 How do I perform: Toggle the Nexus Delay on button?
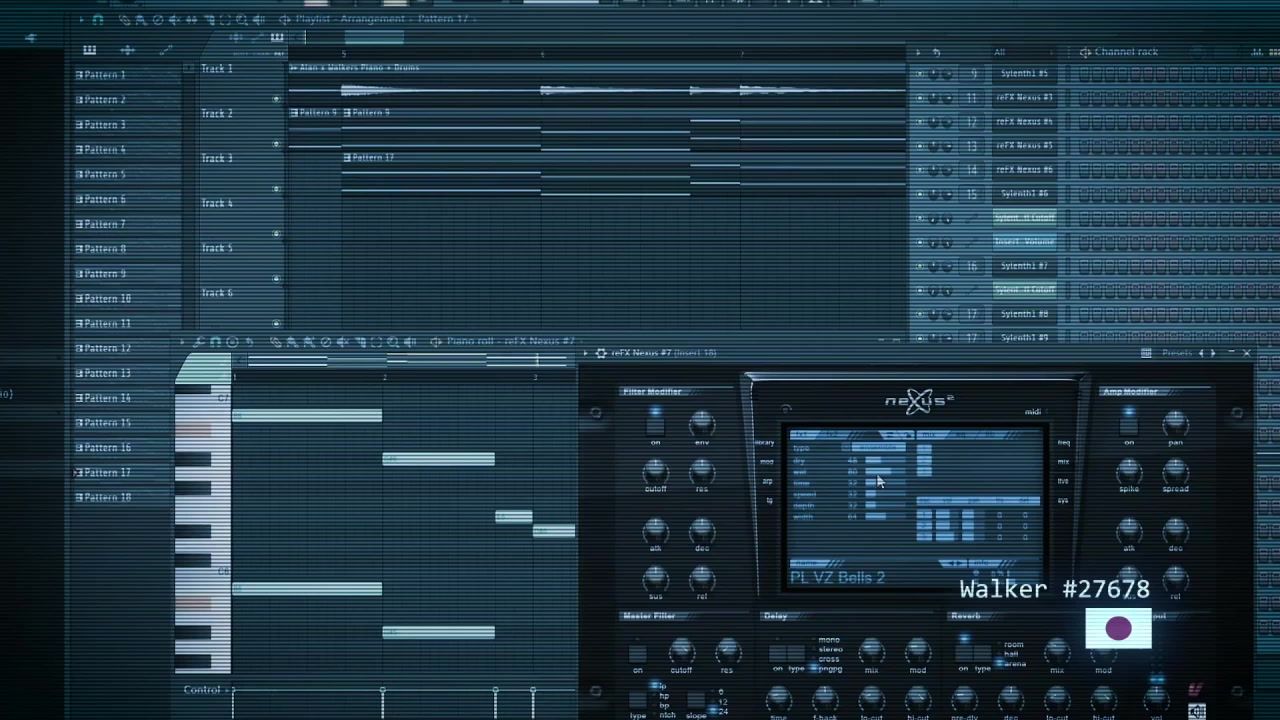tap(777, 653)
